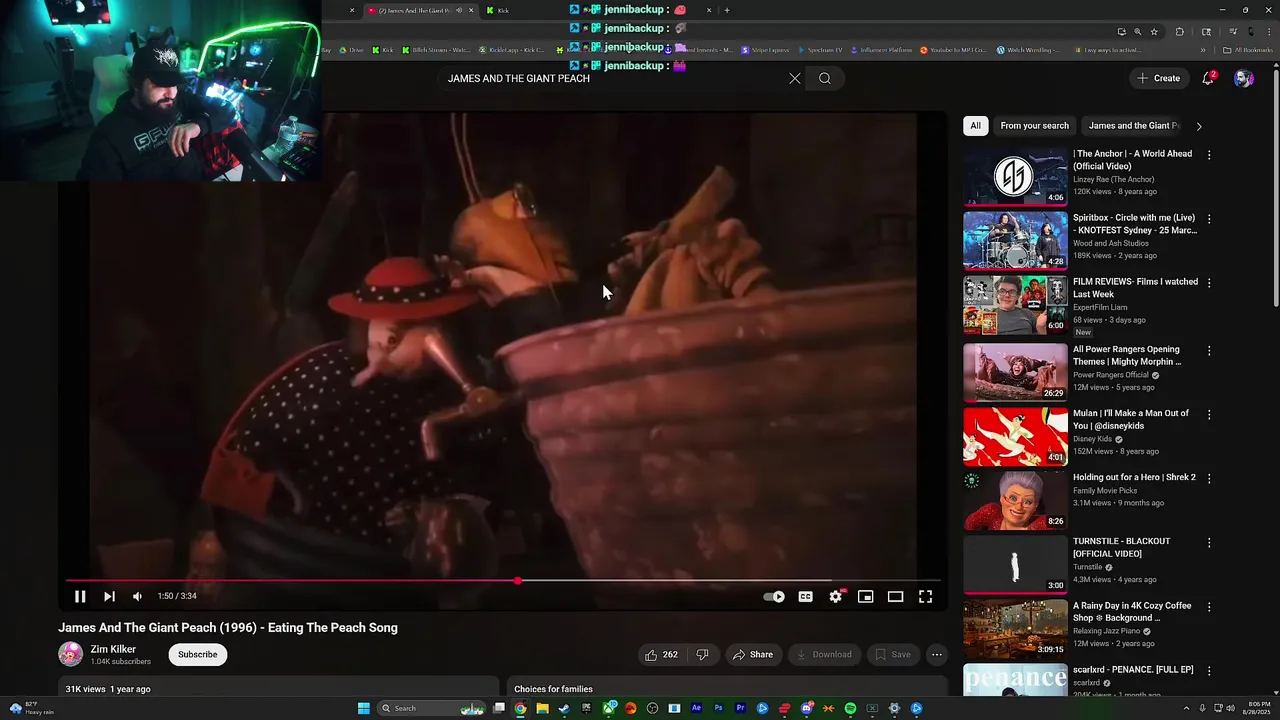The image size is (1280, 720).
Task: Open options for Rainy Day Coffee Shop video
Action: [x=1209, y=607]
